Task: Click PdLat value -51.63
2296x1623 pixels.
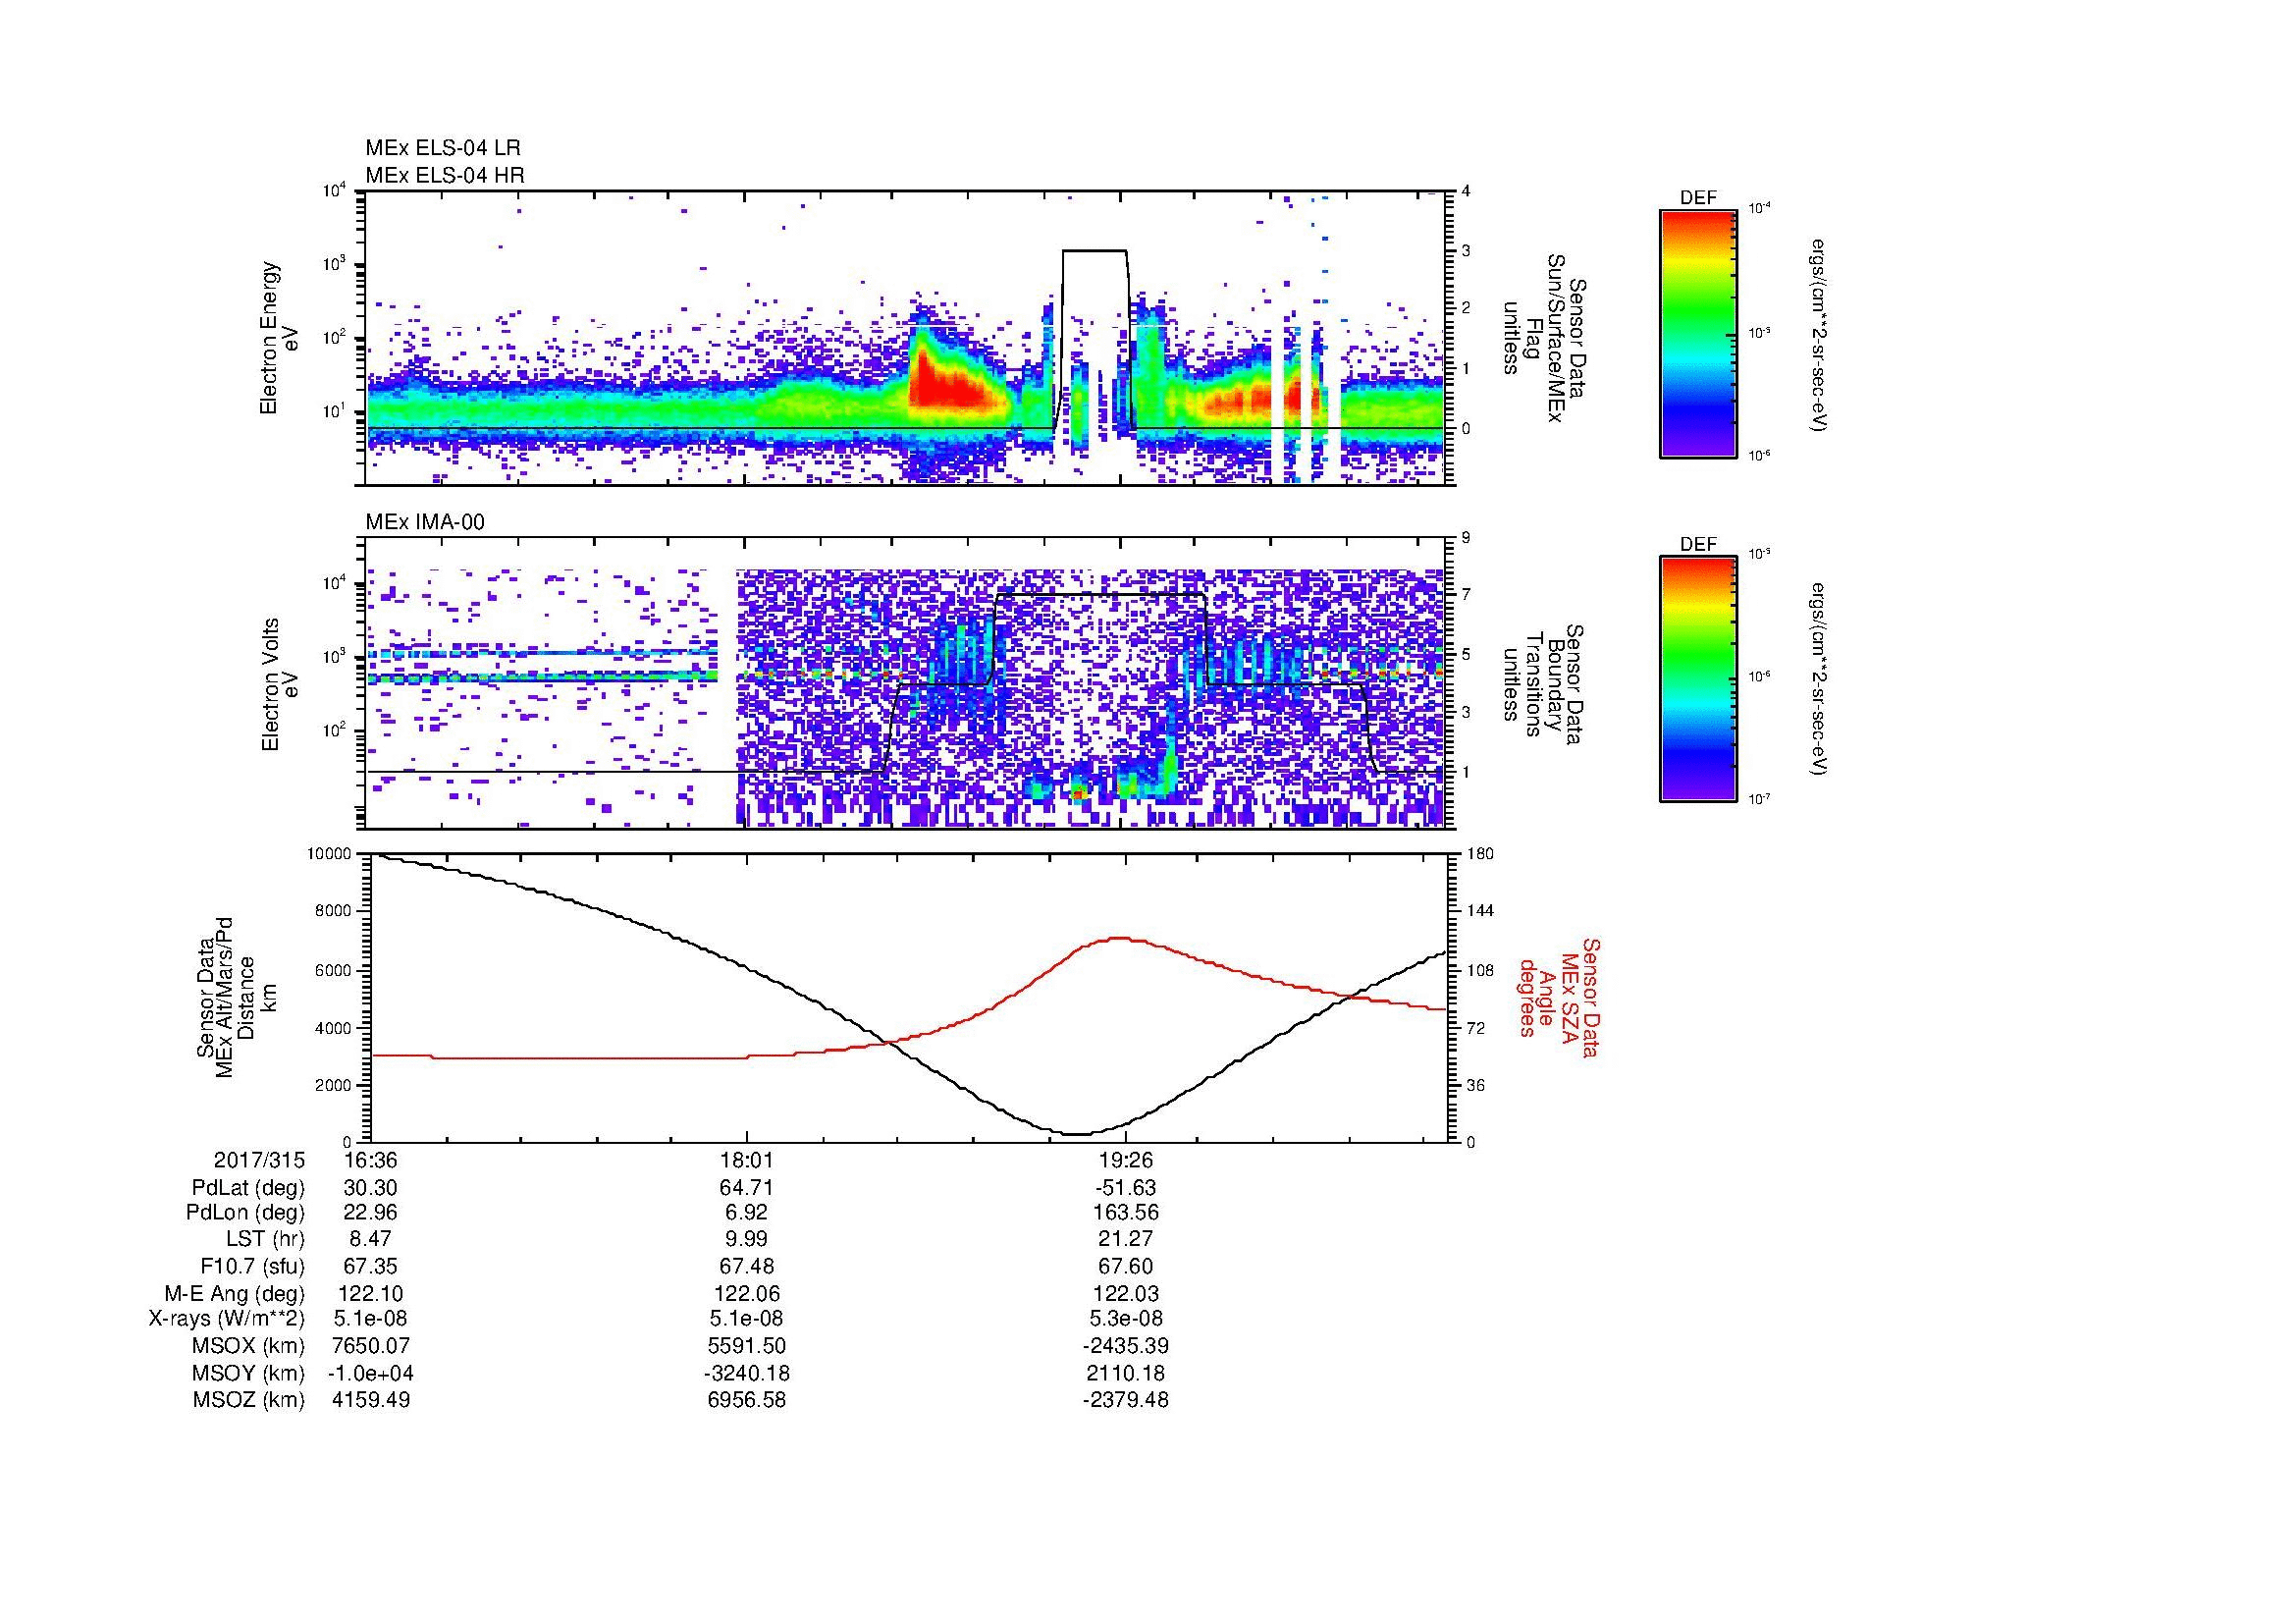Action: 1126,1188
